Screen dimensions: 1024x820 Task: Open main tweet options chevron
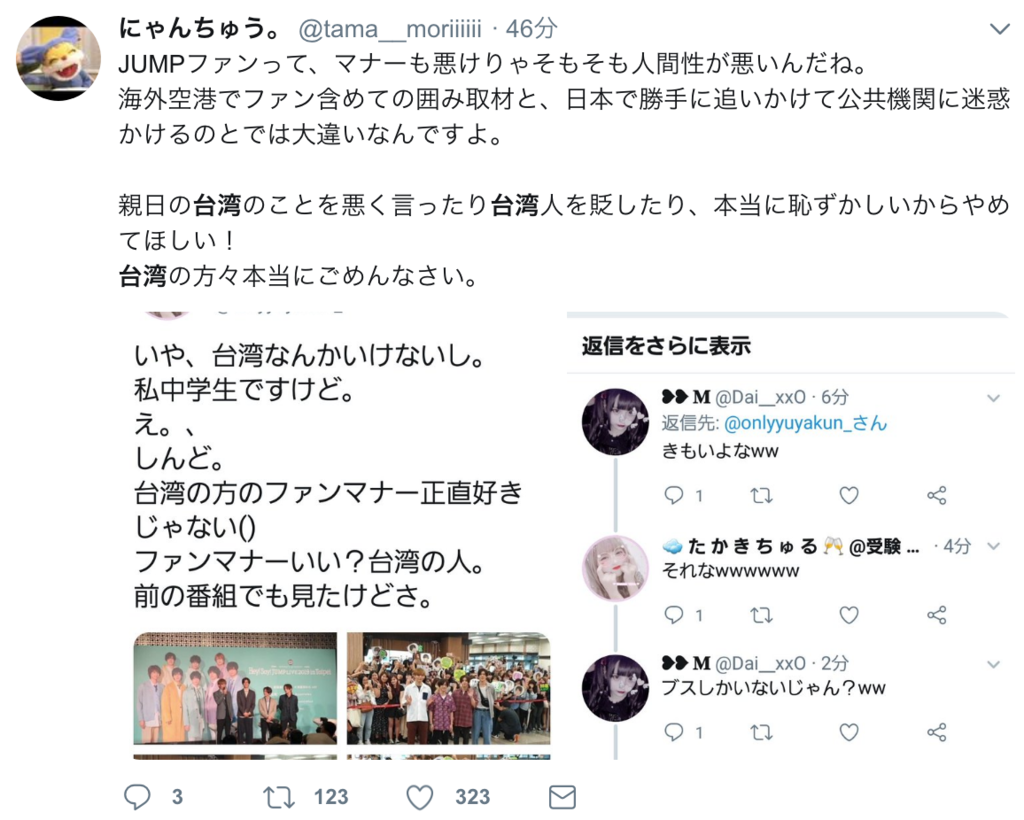point(1000,29)
